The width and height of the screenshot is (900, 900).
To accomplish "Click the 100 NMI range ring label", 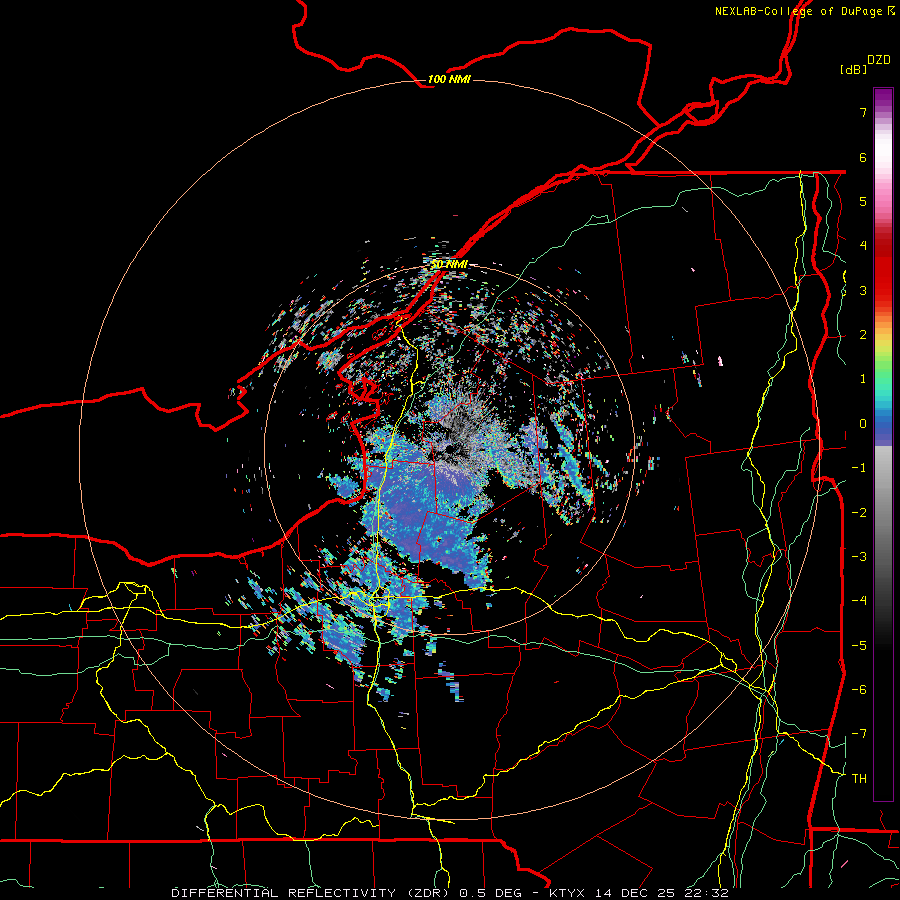I will point(449,79).
